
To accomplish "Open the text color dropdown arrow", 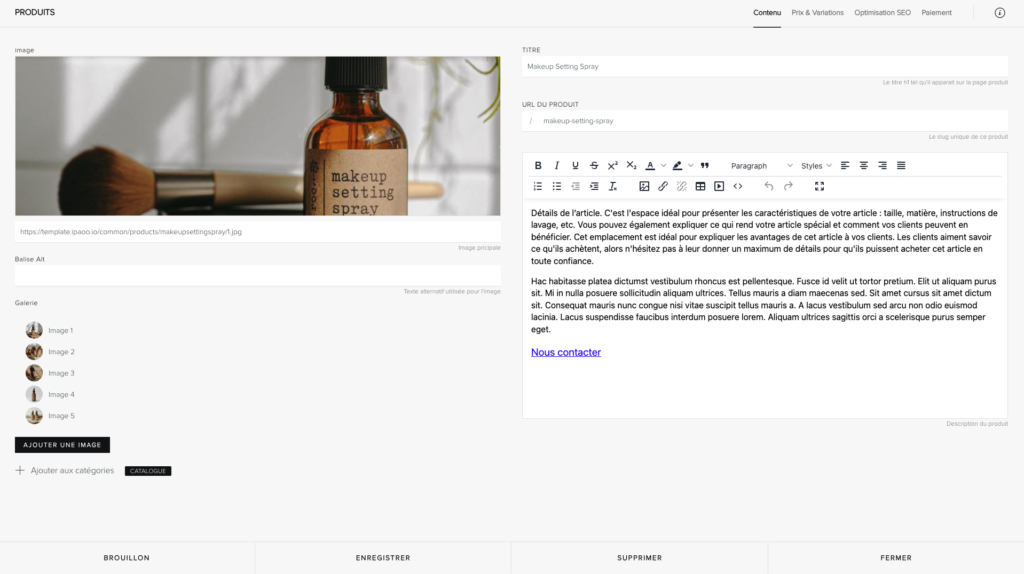I will click(664, 166).
